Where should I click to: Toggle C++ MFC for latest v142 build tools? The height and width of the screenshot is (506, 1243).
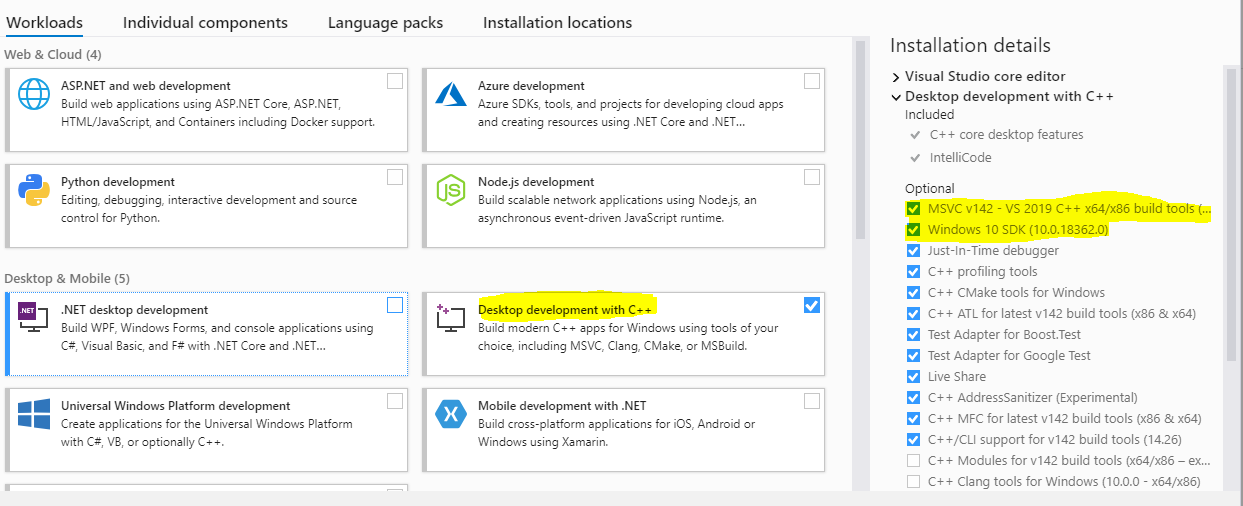click(913, 419)
